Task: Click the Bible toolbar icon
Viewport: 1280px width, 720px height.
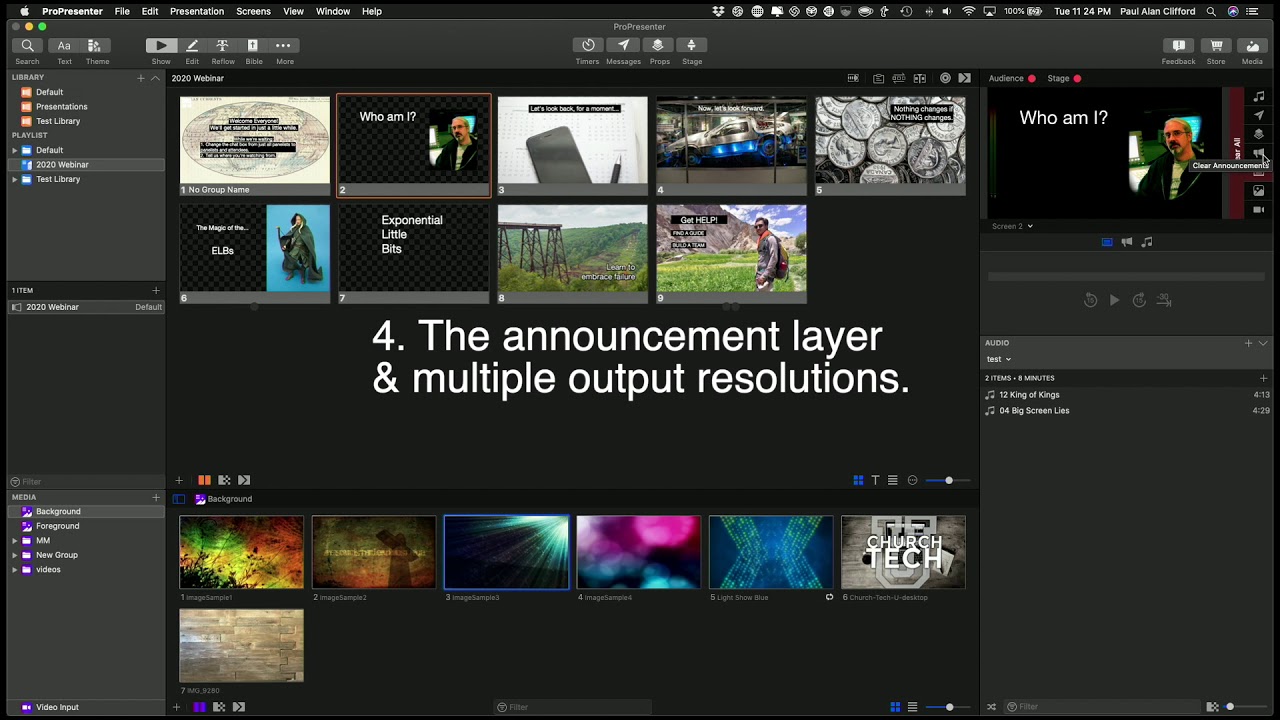Action: pos(253,46)
